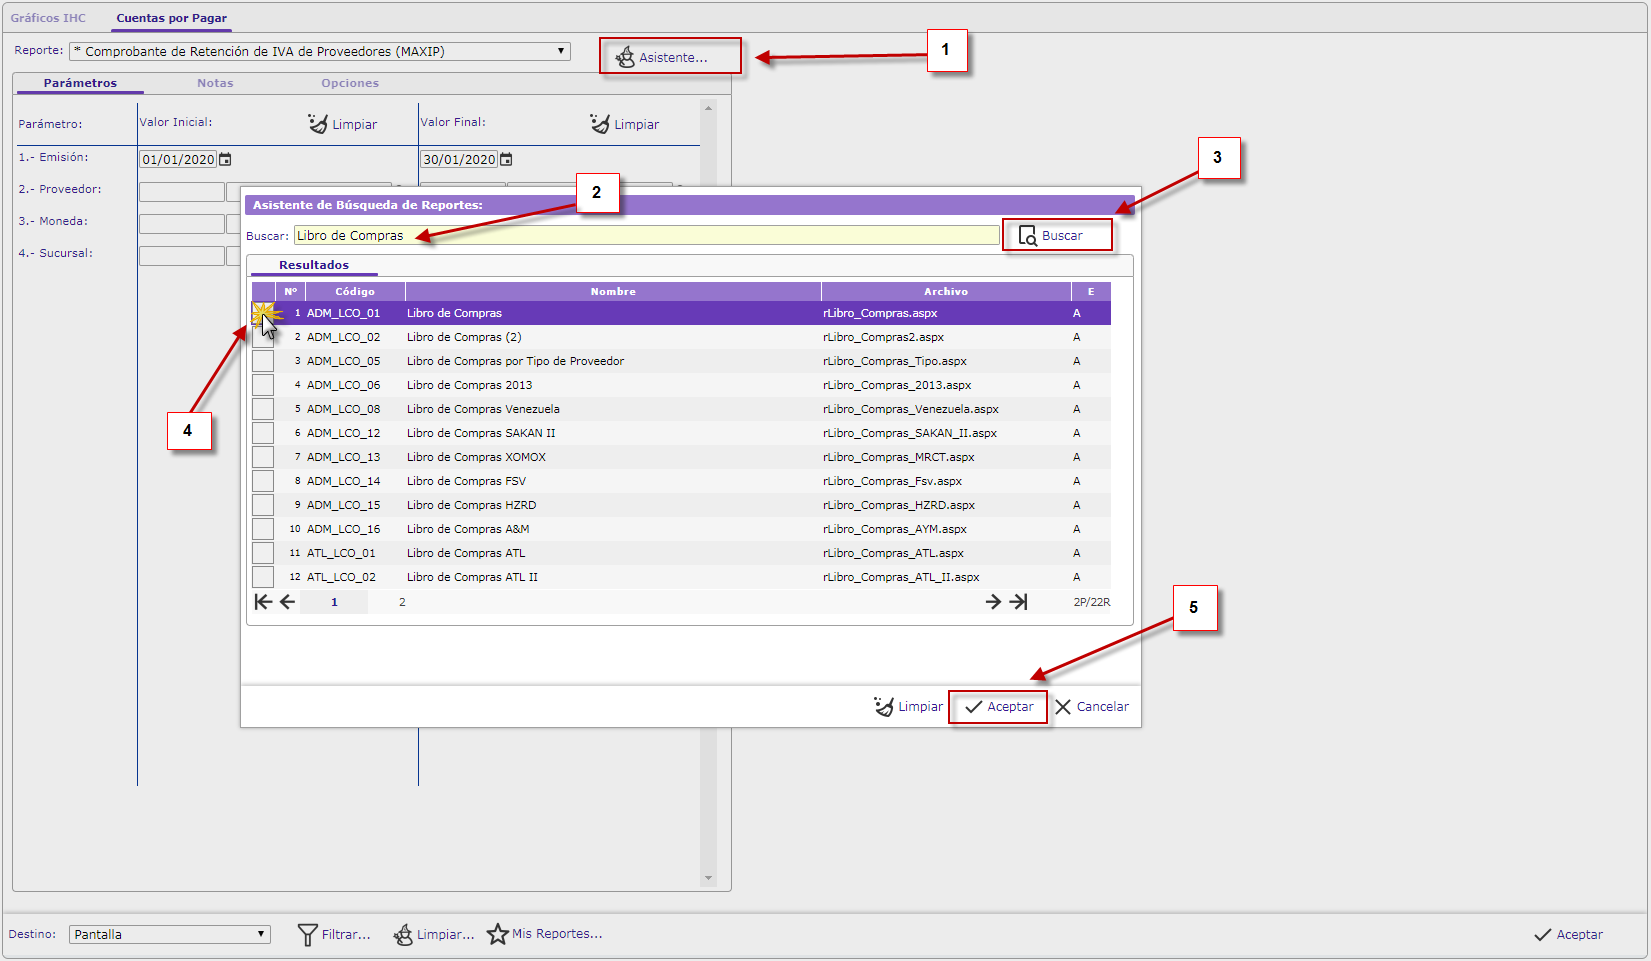Viewport: 1651px width, 961px height.
Task: Open Mis Reportes star icon
Action: 497,934
